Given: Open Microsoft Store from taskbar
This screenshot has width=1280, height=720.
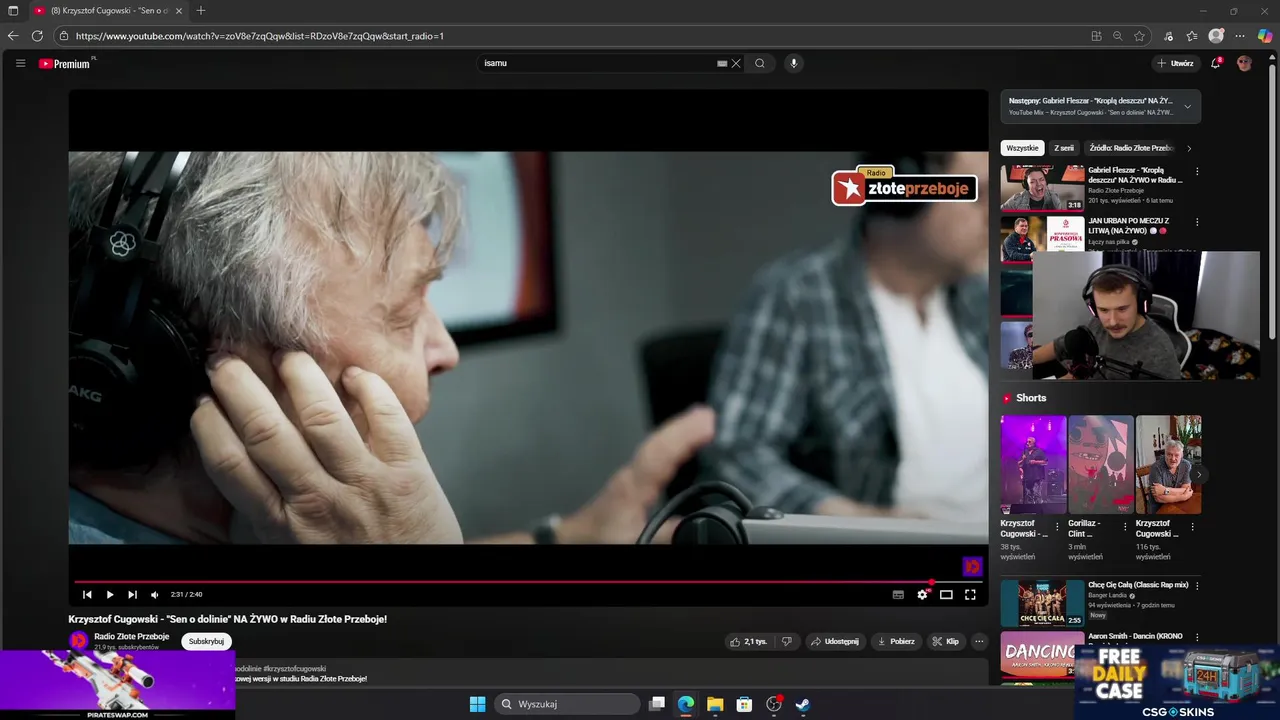Looking at the screenshot, I should [x=744, y=704].
